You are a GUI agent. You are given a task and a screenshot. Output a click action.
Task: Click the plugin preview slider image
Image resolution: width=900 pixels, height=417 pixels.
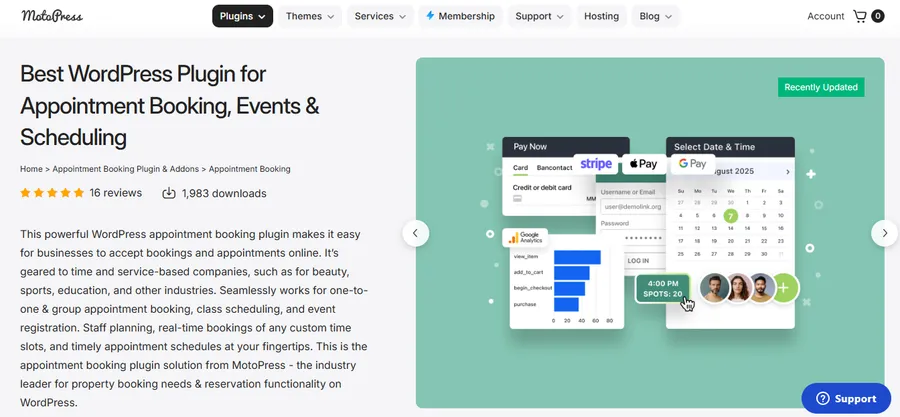(650, 232)
